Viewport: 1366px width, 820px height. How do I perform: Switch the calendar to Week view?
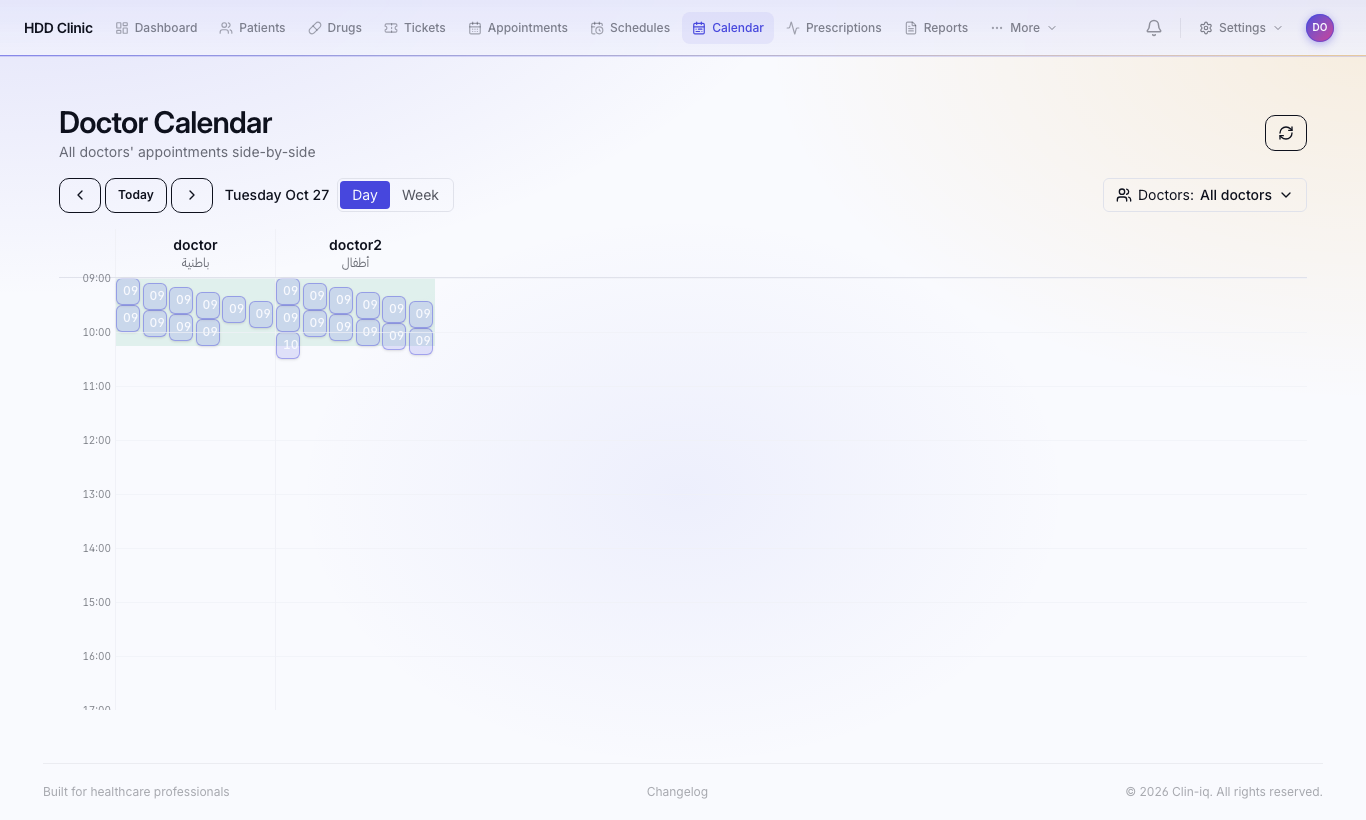pos(420,195)
